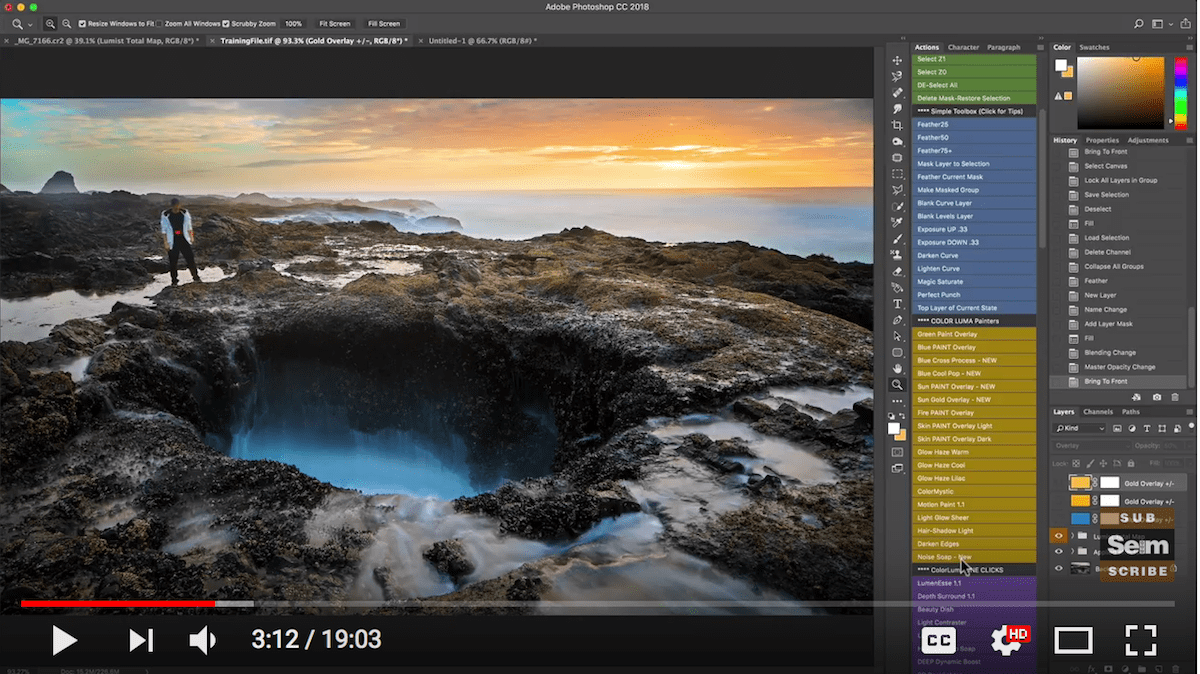Open the Untitled-1 document tab
1200x674 pixels.
click(x=482, y=41)
